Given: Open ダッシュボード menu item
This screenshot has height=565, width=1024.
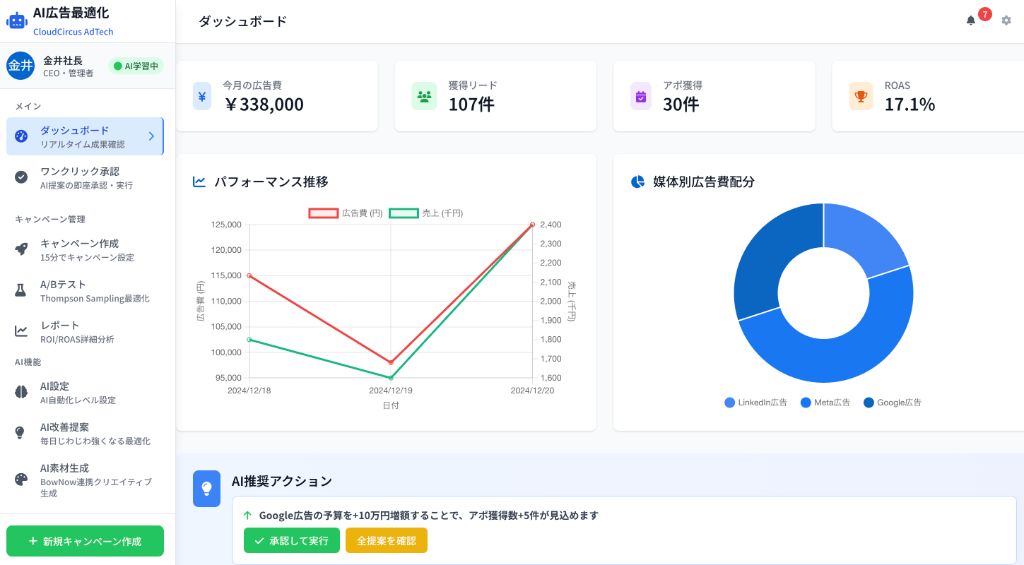Looking at the screenshot, I should pos(85,137).
